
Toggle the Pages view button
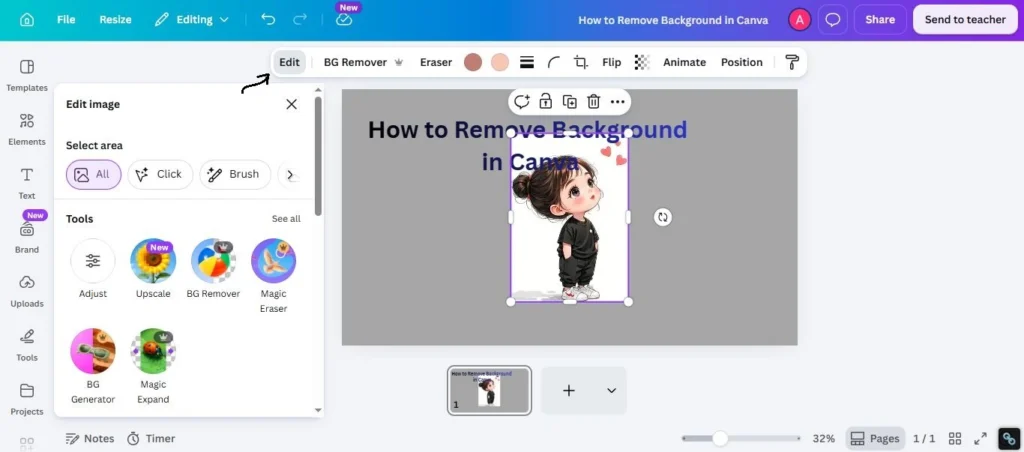tap(875, 438)
